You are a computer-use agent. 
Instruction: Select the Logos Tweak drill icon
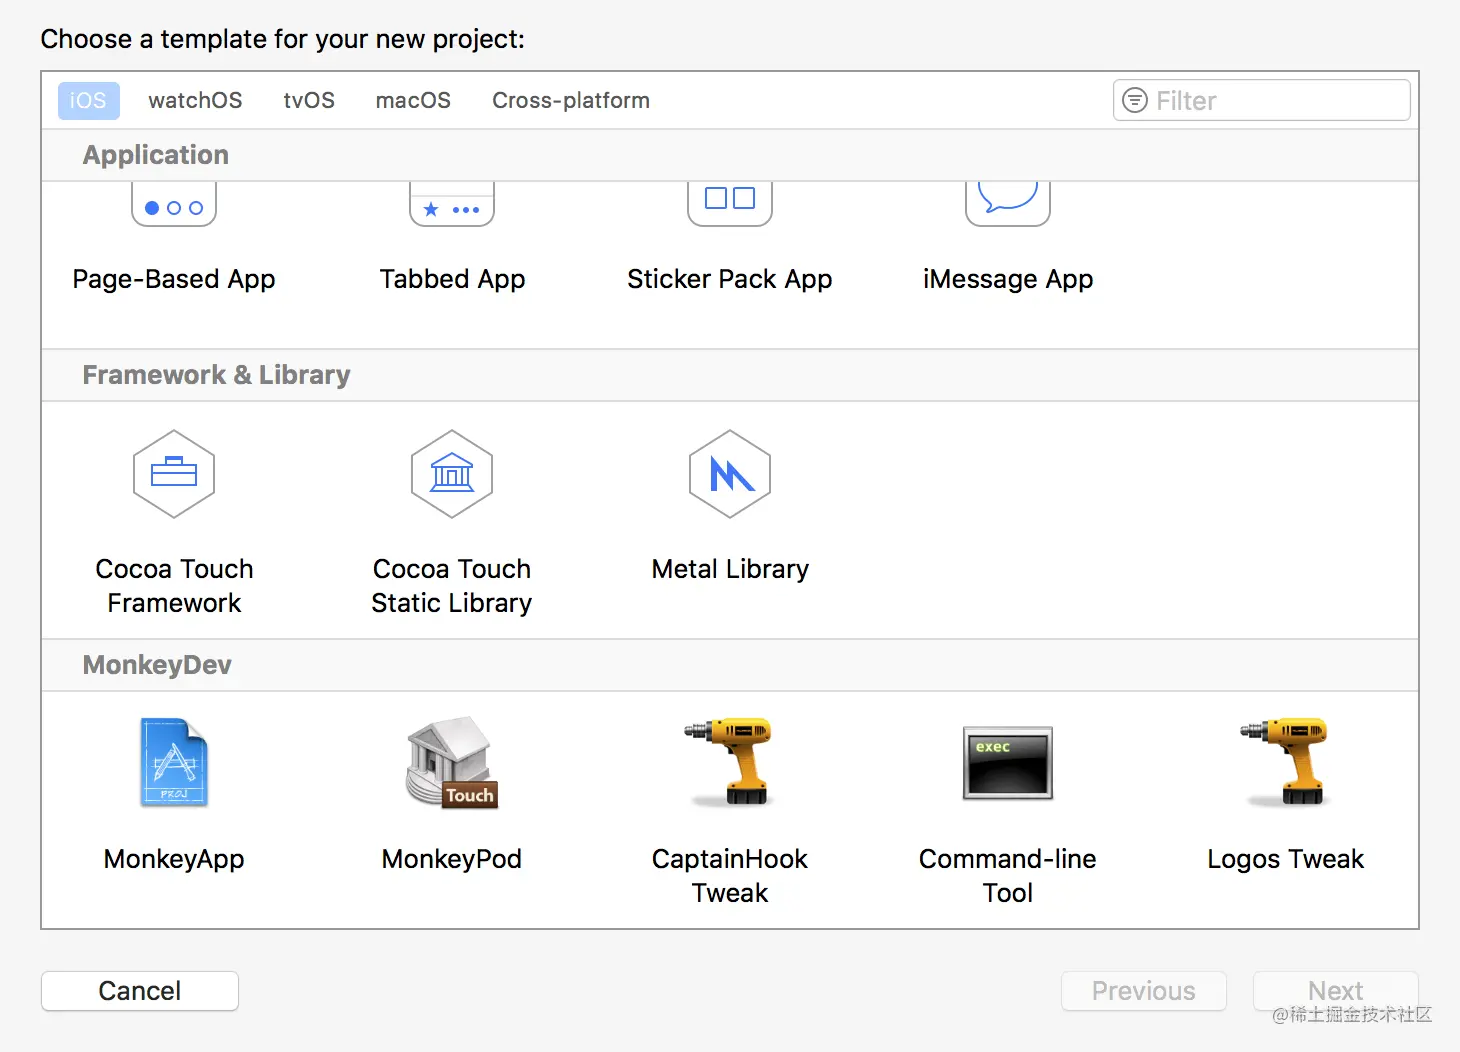click(1286, 762)
